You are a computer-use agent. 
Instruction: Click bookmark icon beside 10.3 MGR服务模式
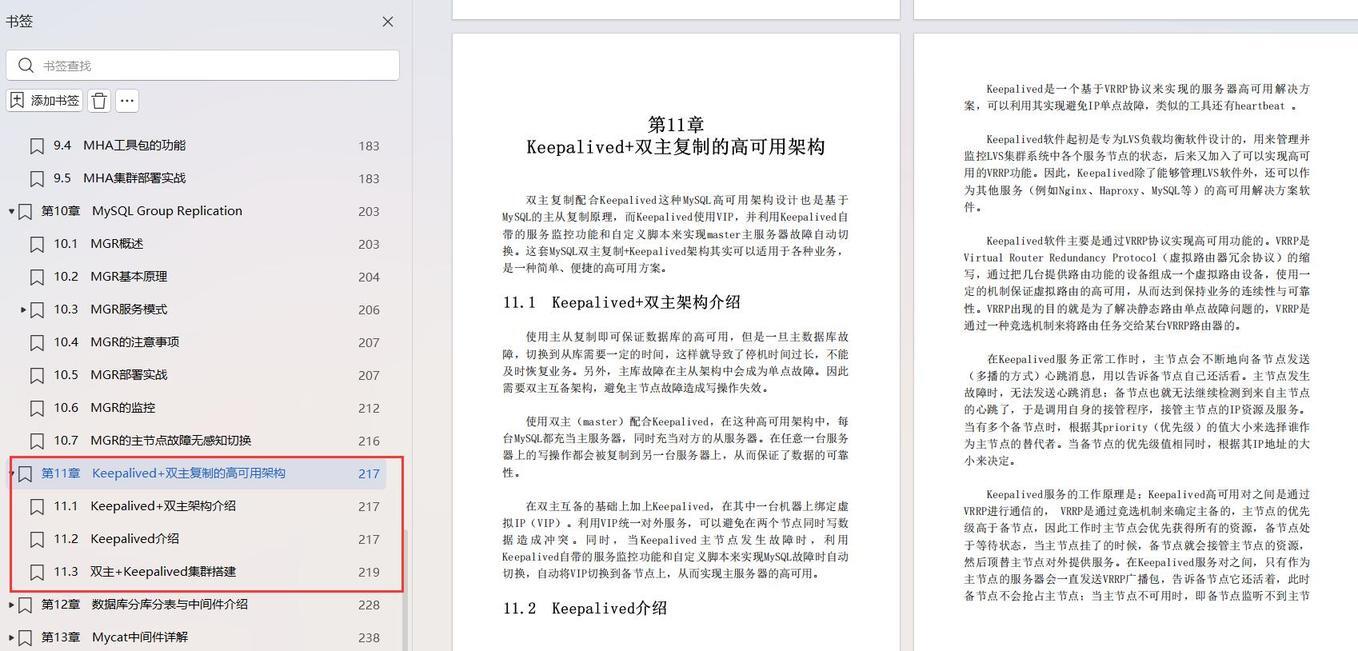(37, 310)
